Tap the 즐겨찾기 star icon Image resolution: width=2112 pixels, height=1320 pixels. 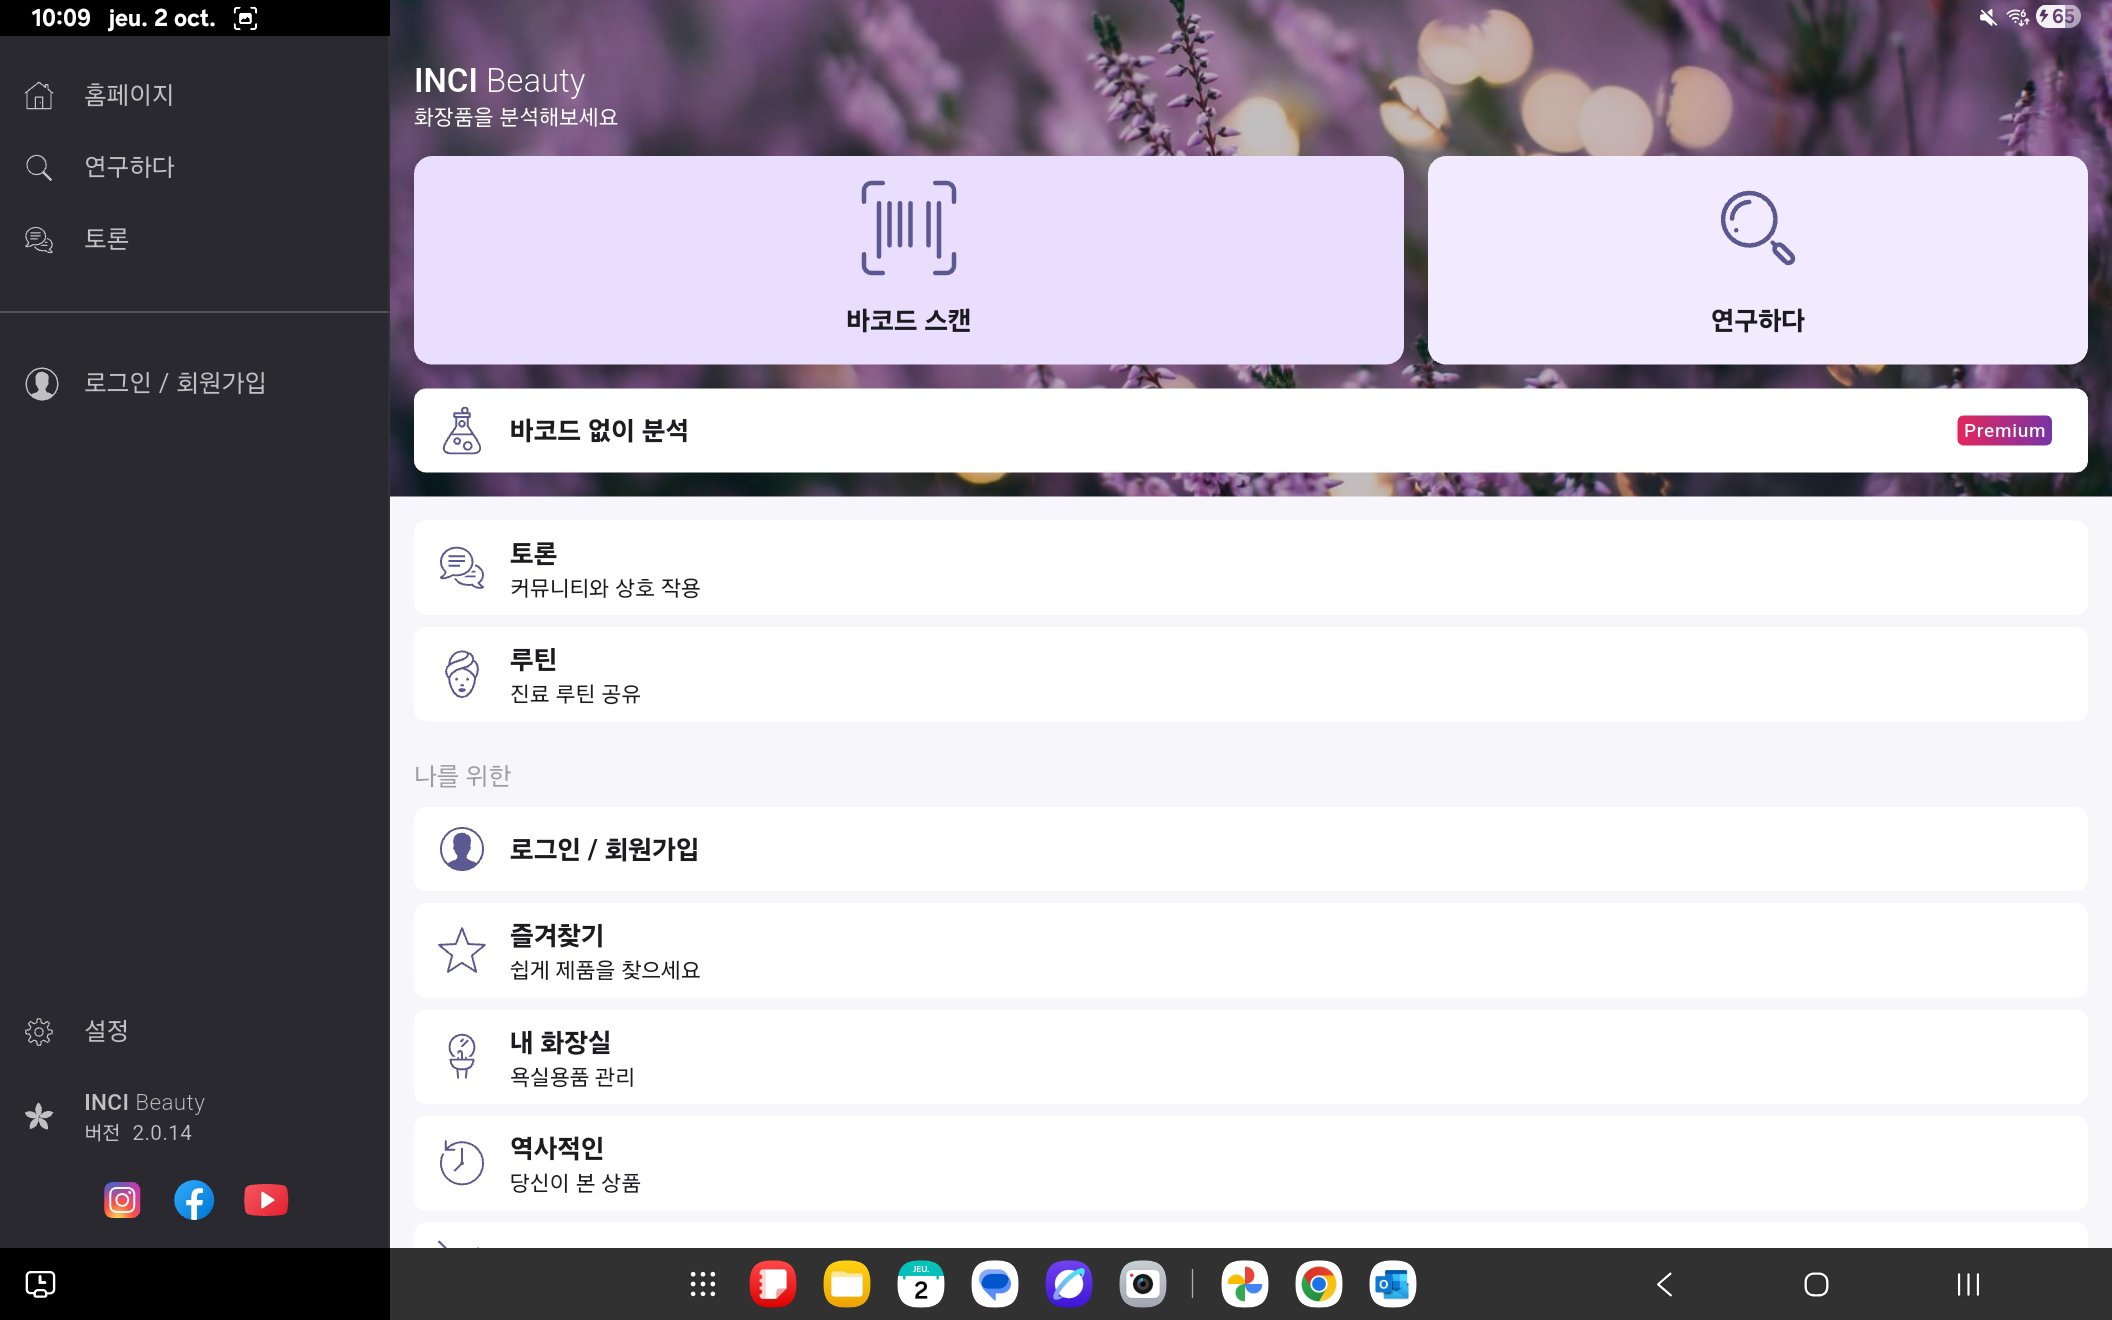(462, 951)
